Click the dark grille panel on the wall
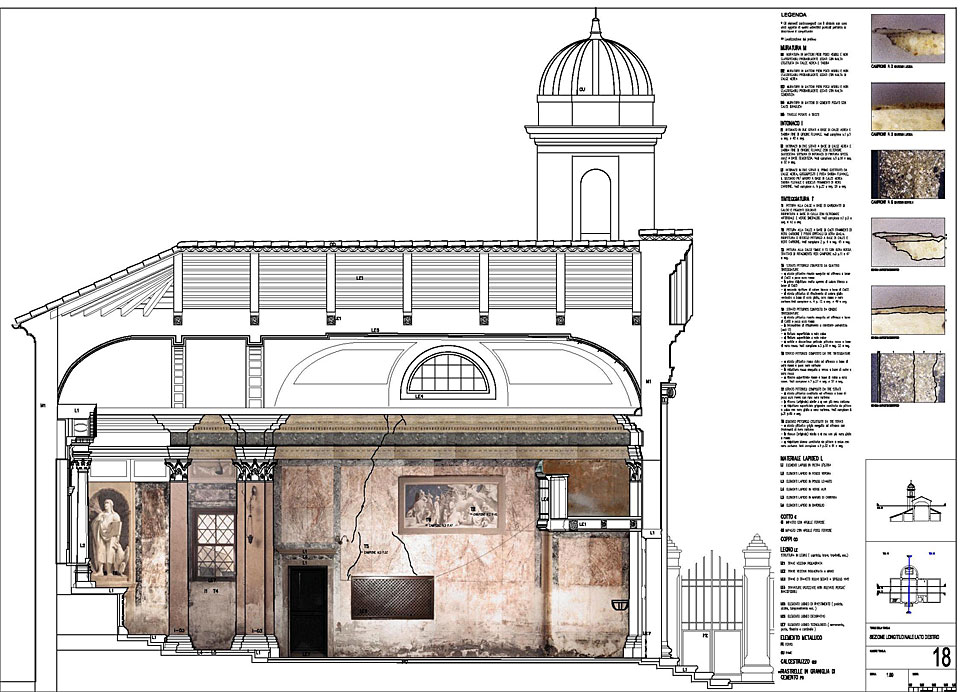The height and width of the screenshot is (692, 960). [392, 597]
